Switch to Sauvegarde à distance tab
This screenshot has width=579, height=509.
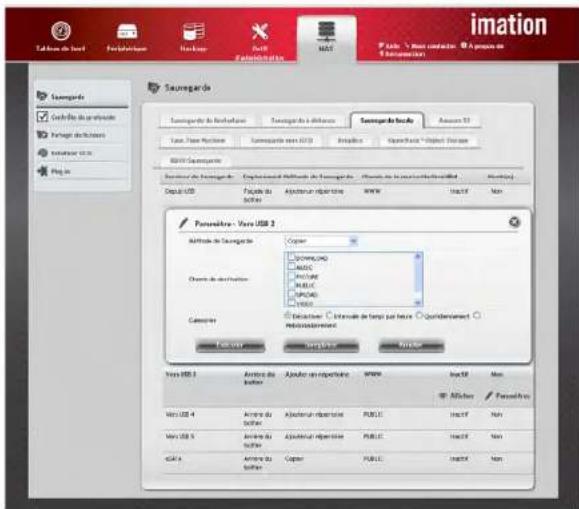pos(303,120)
